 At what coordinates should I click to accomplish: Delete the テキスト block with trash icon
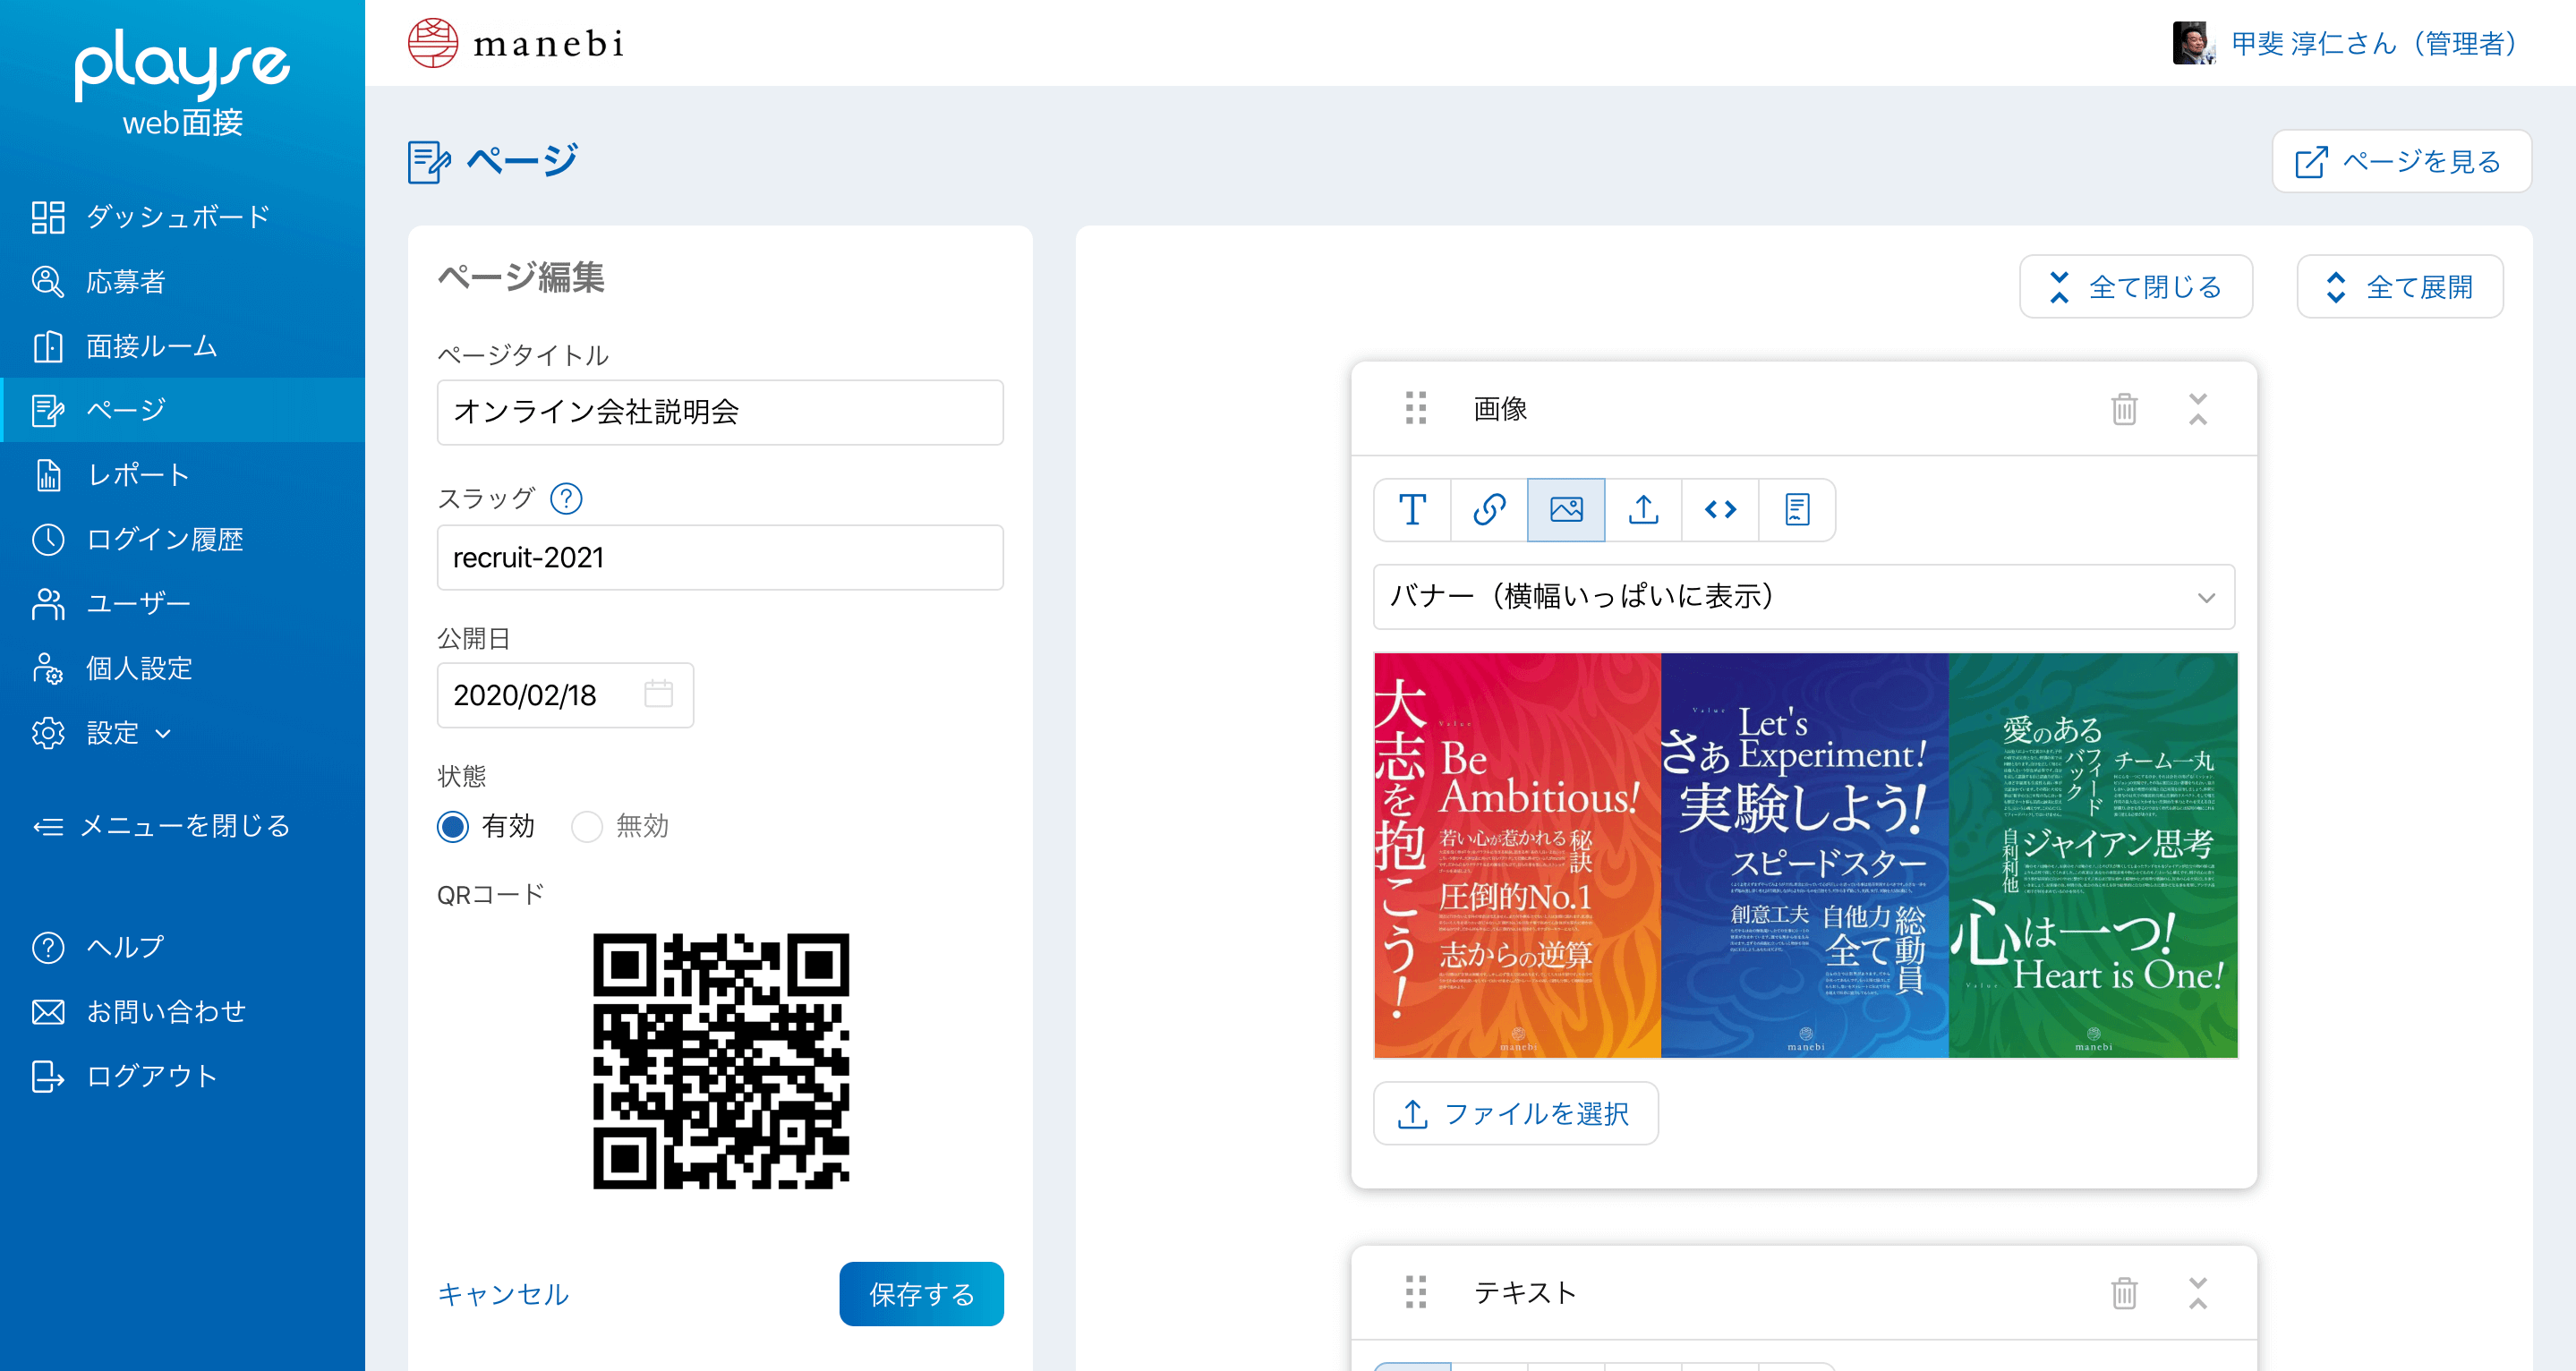pos(2124,1293)
